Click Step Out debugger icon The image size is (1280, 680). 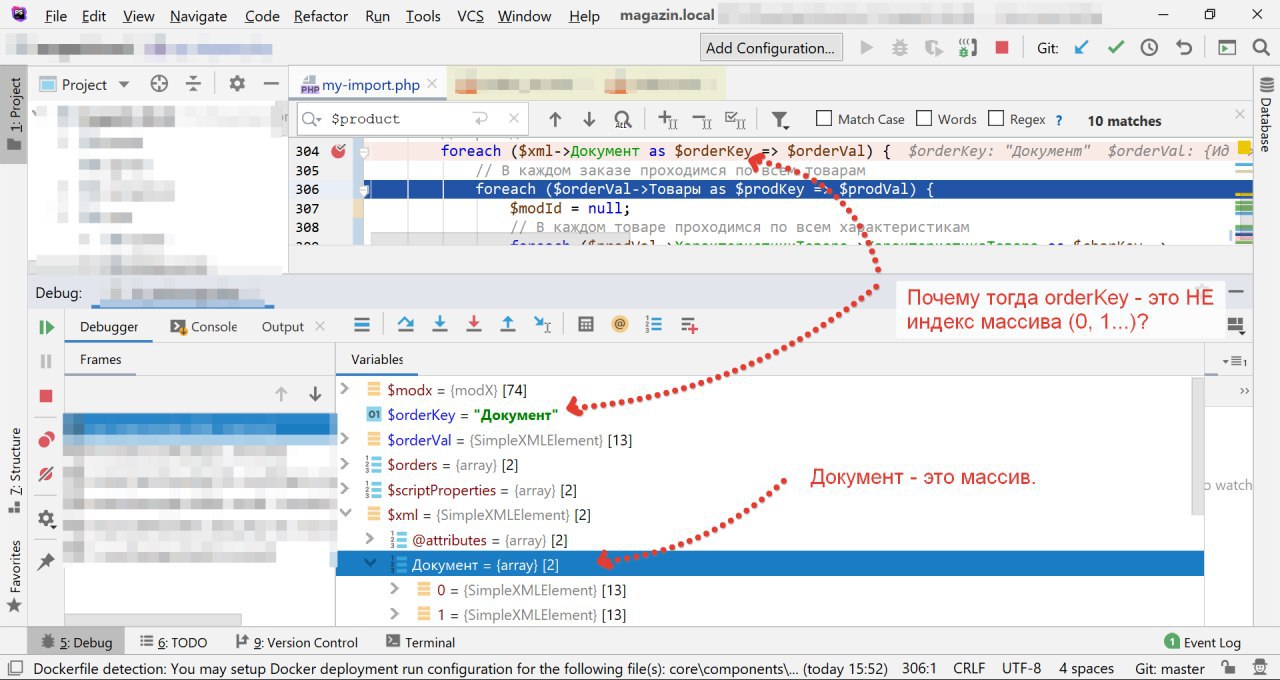[x=508, y=324]
